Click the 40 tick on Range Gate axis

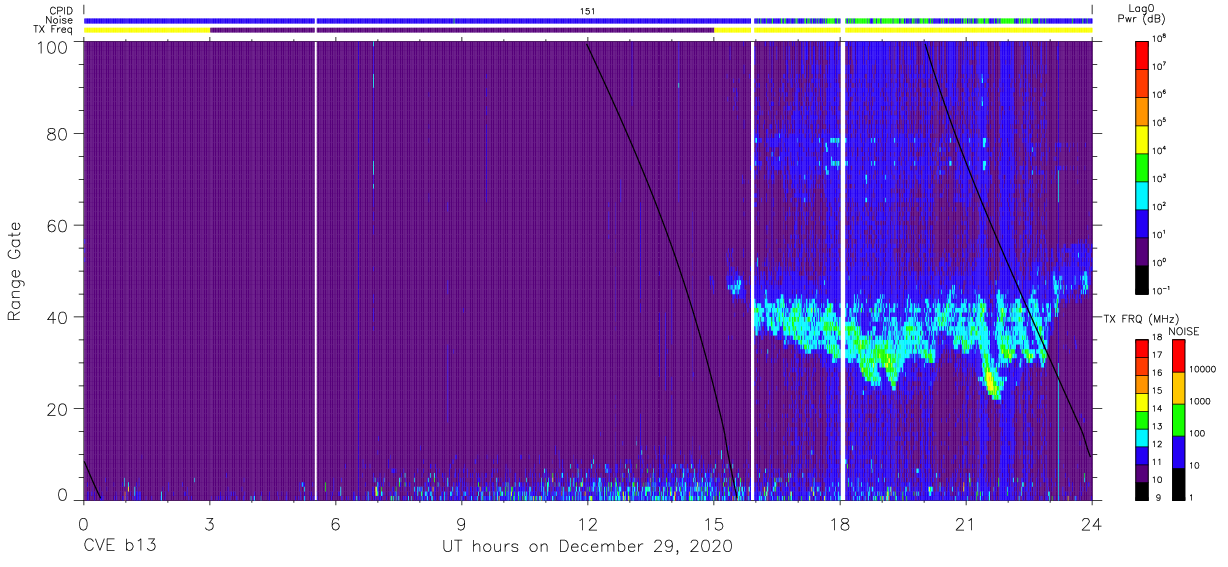[x=57, y=317]
